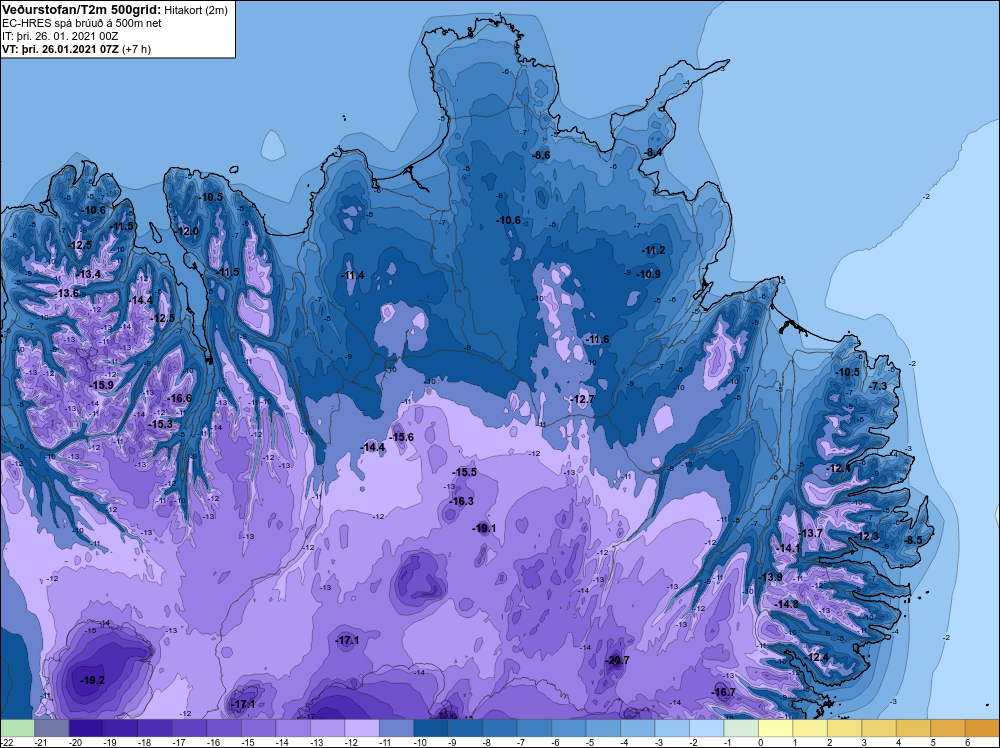Image resolution: width=1000 pixels, height=748 pixels.
Task: Select the -15.3 temperature label
Action: (160, 424)
